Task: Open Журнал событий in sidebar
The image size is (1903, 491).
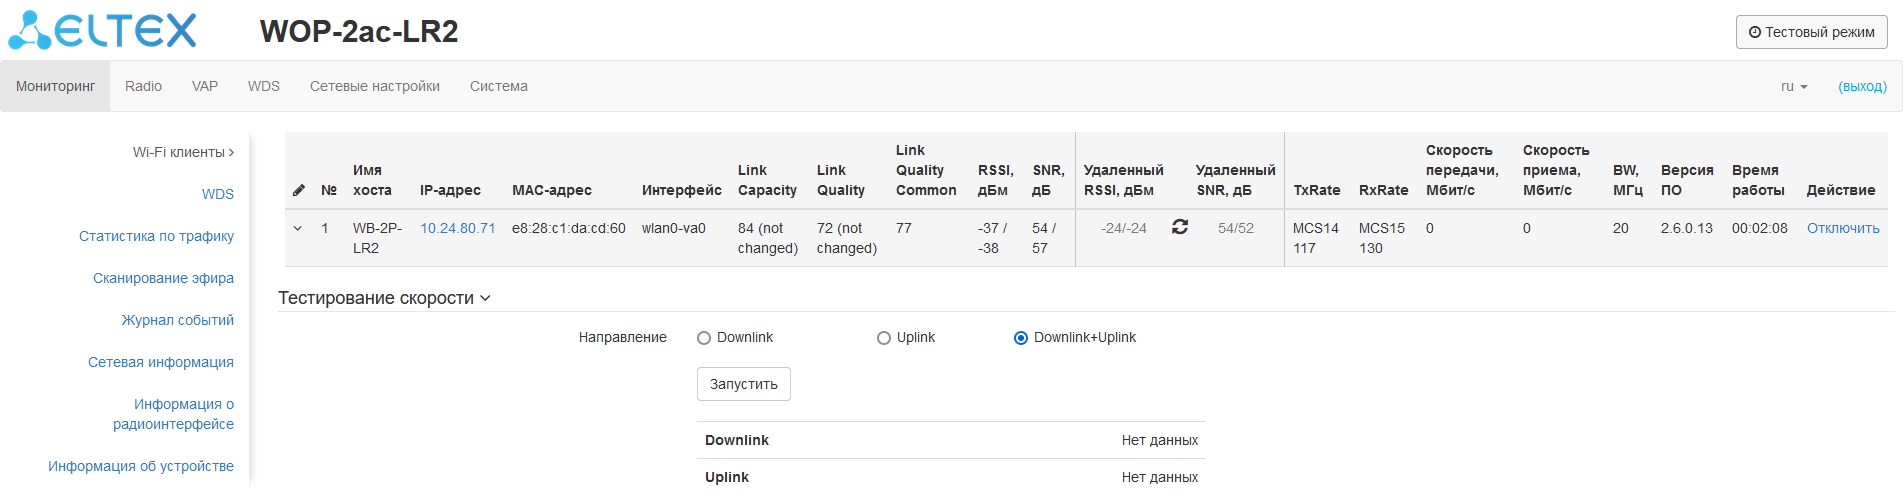Action: 177,320
